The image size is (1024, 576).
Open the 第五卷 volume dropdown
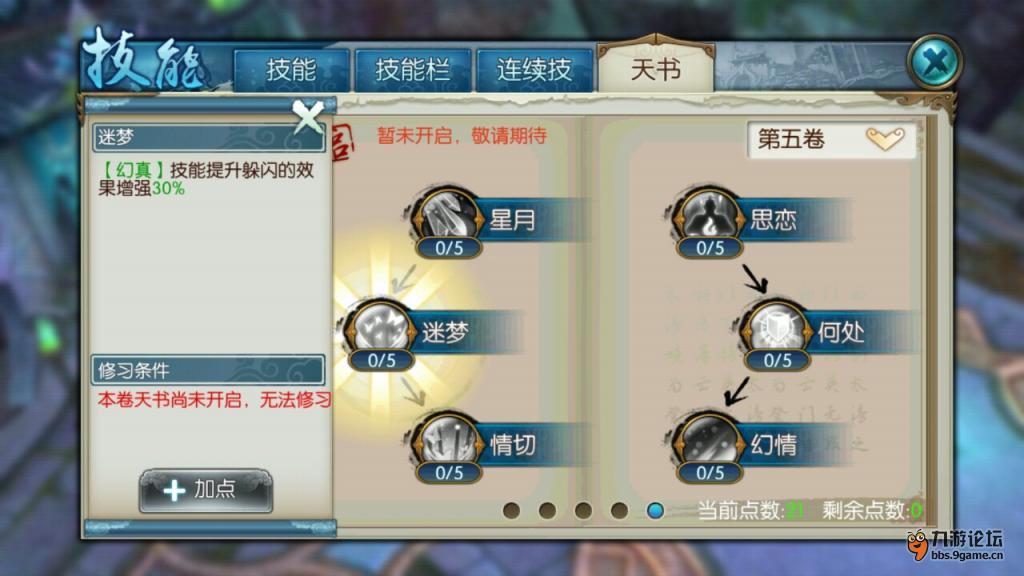[x=832, y=139]
